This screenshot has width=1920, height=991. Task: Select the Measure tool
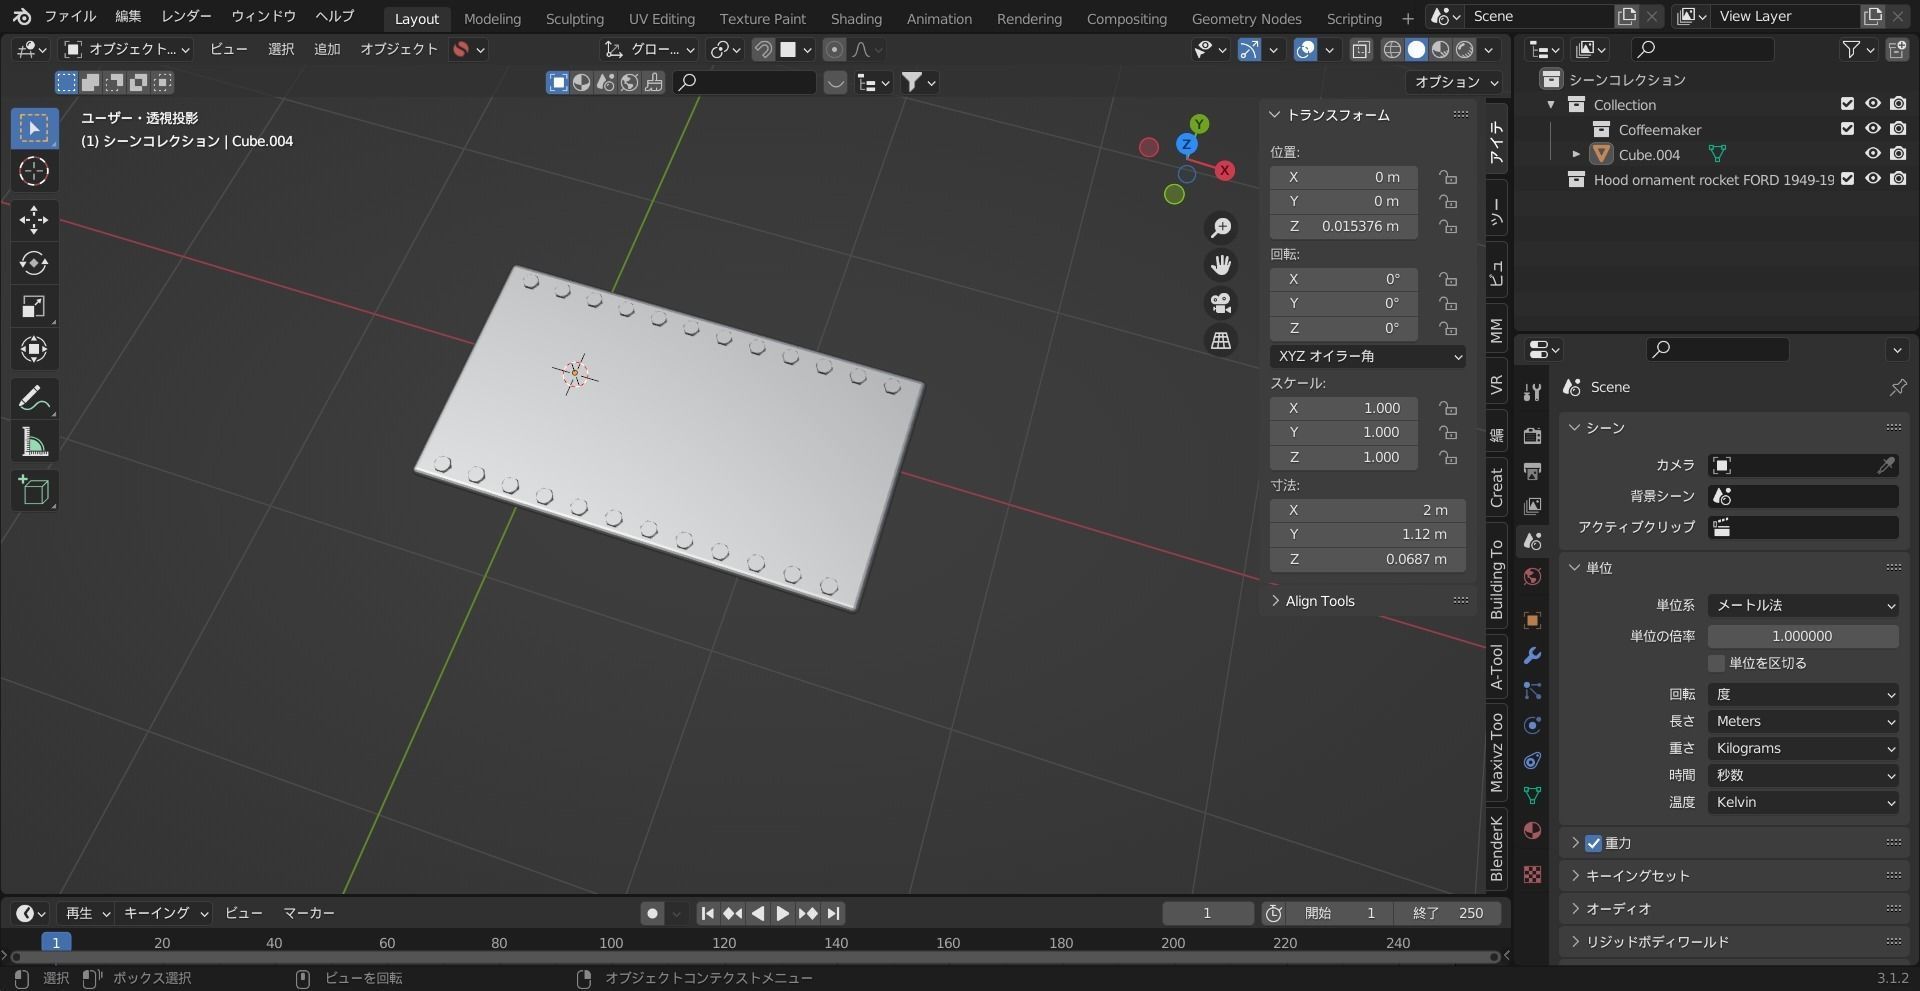(33, 442)
